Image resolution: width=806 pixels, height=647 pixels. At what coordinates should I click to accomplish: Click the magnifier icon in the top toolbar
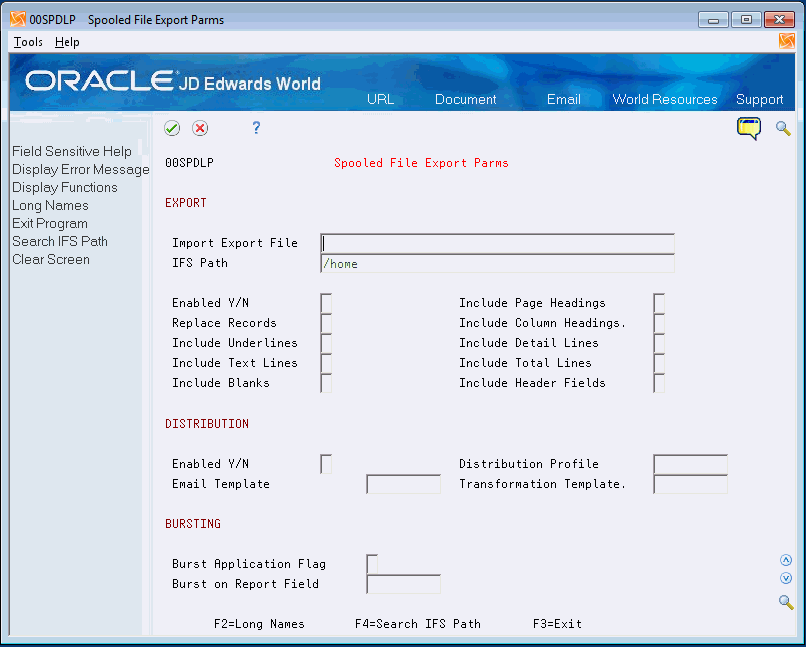click(x=783, y=128)
